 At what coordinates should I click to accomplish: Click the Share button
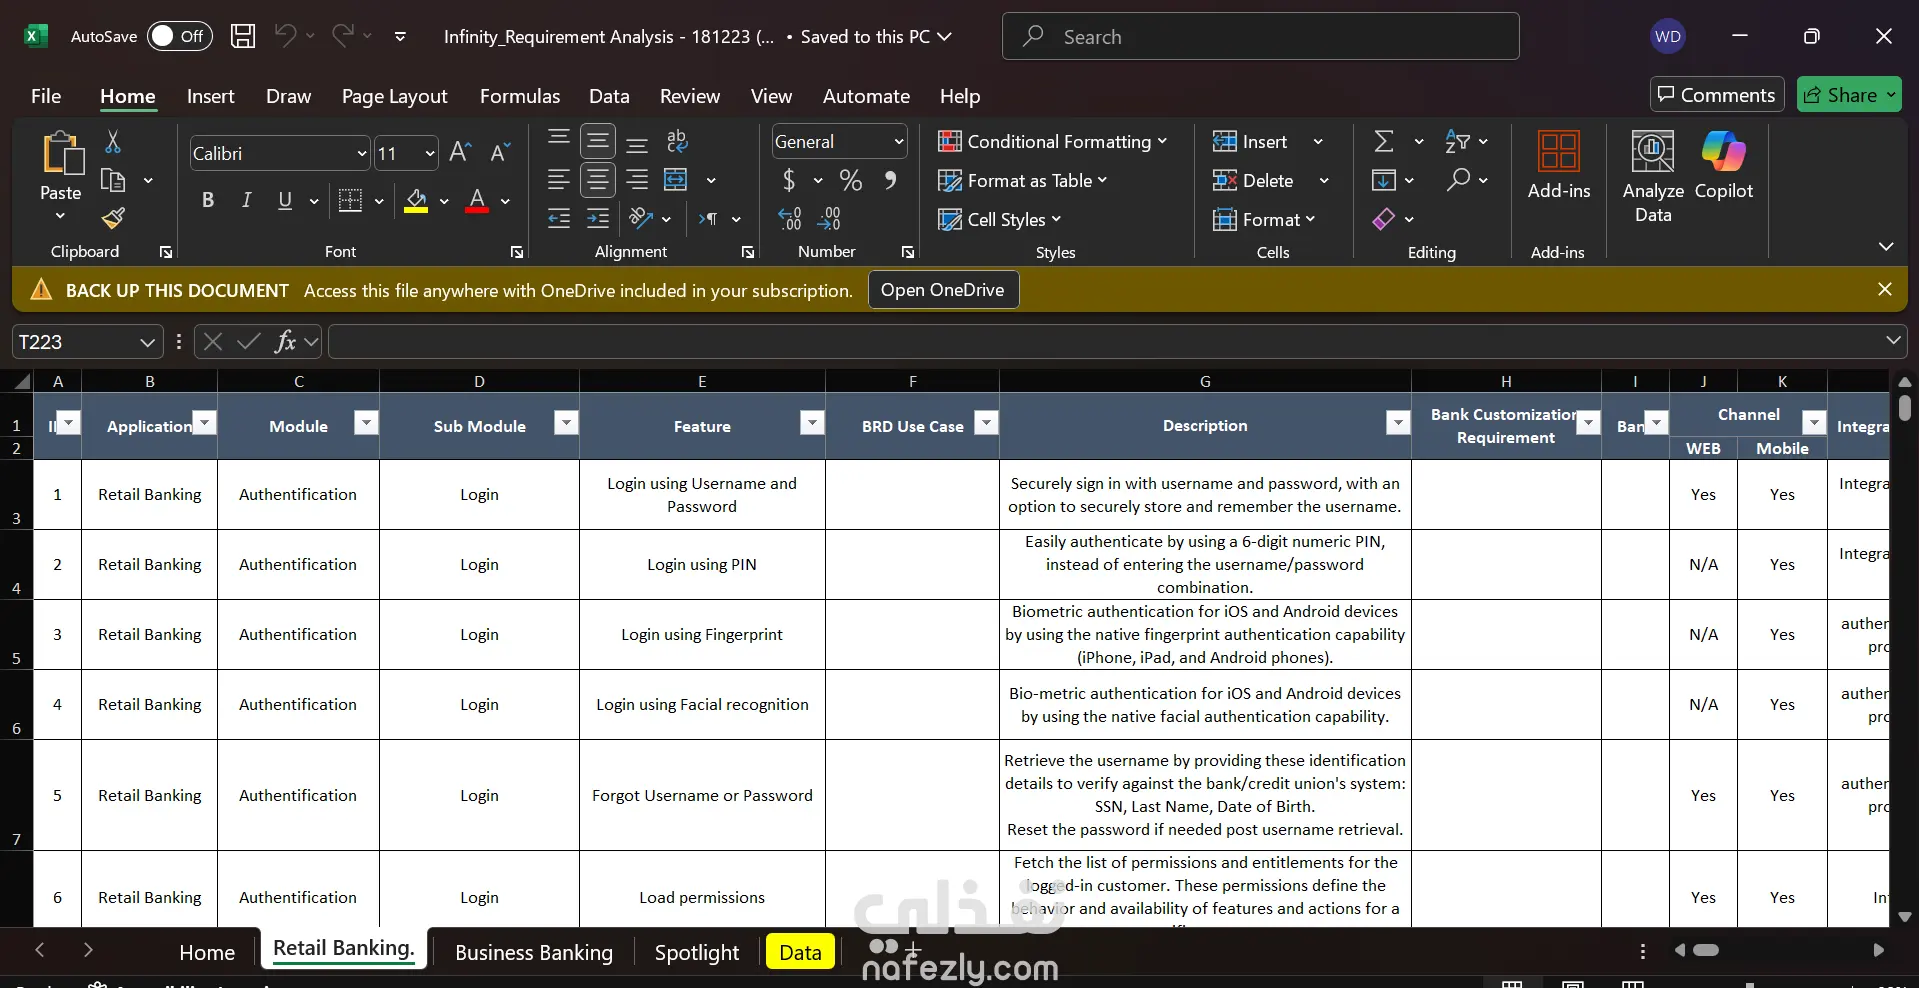[1849, 95]
